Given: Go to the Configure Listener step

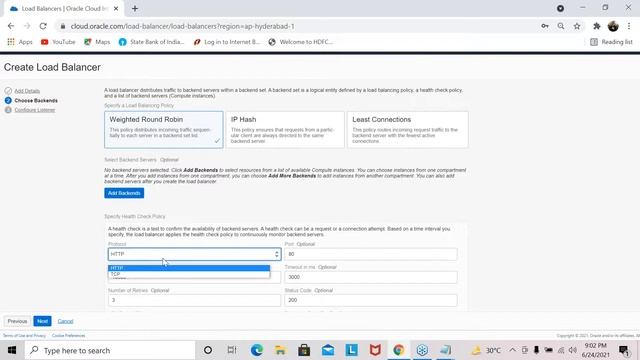Looking at the screenshot, I should (x=35, y=110).
